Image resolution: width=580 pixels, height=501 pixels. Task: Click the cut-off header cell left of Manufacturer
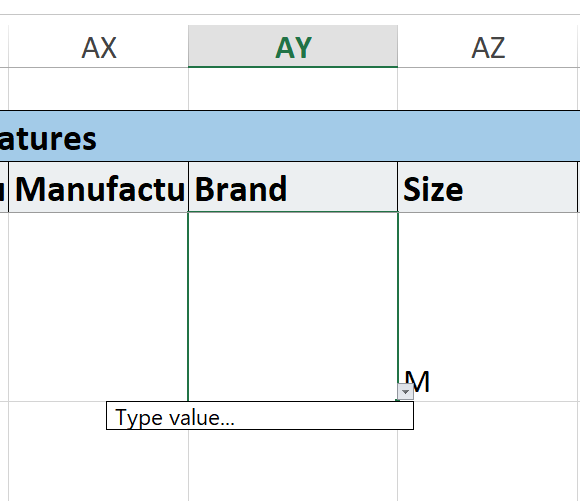coord(4,187)
